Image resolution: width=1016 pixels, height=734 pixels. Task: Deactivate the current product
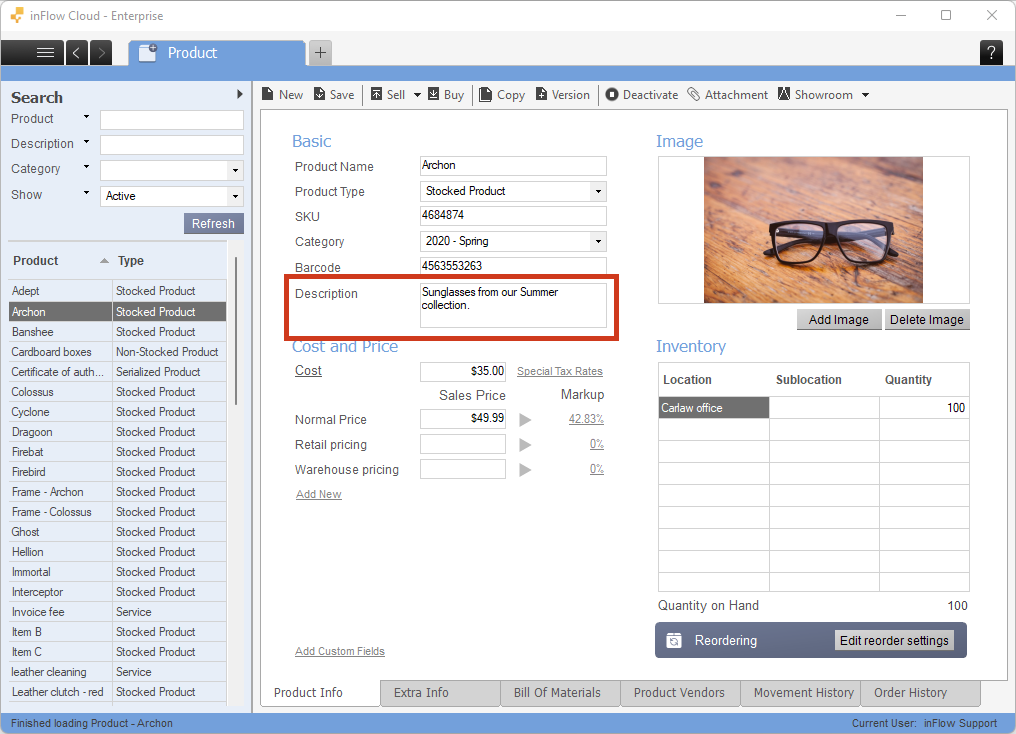pyautogui.click(x=641, y=95)
